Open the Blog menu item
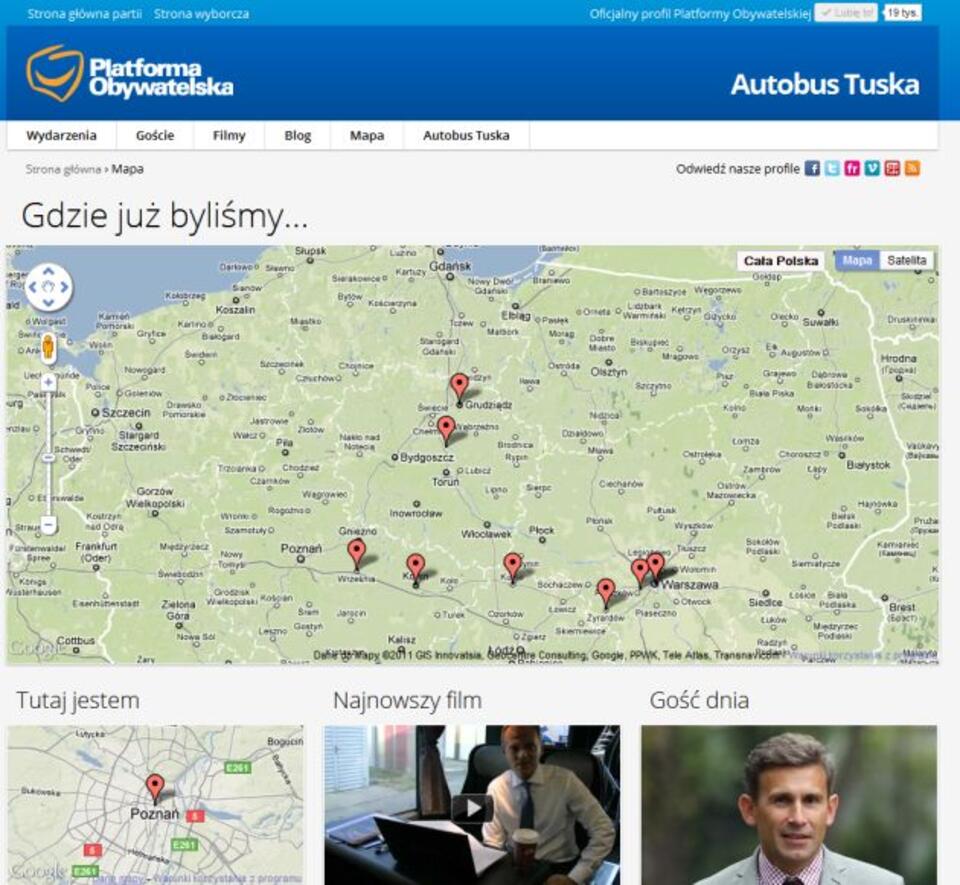 point(298,135)
